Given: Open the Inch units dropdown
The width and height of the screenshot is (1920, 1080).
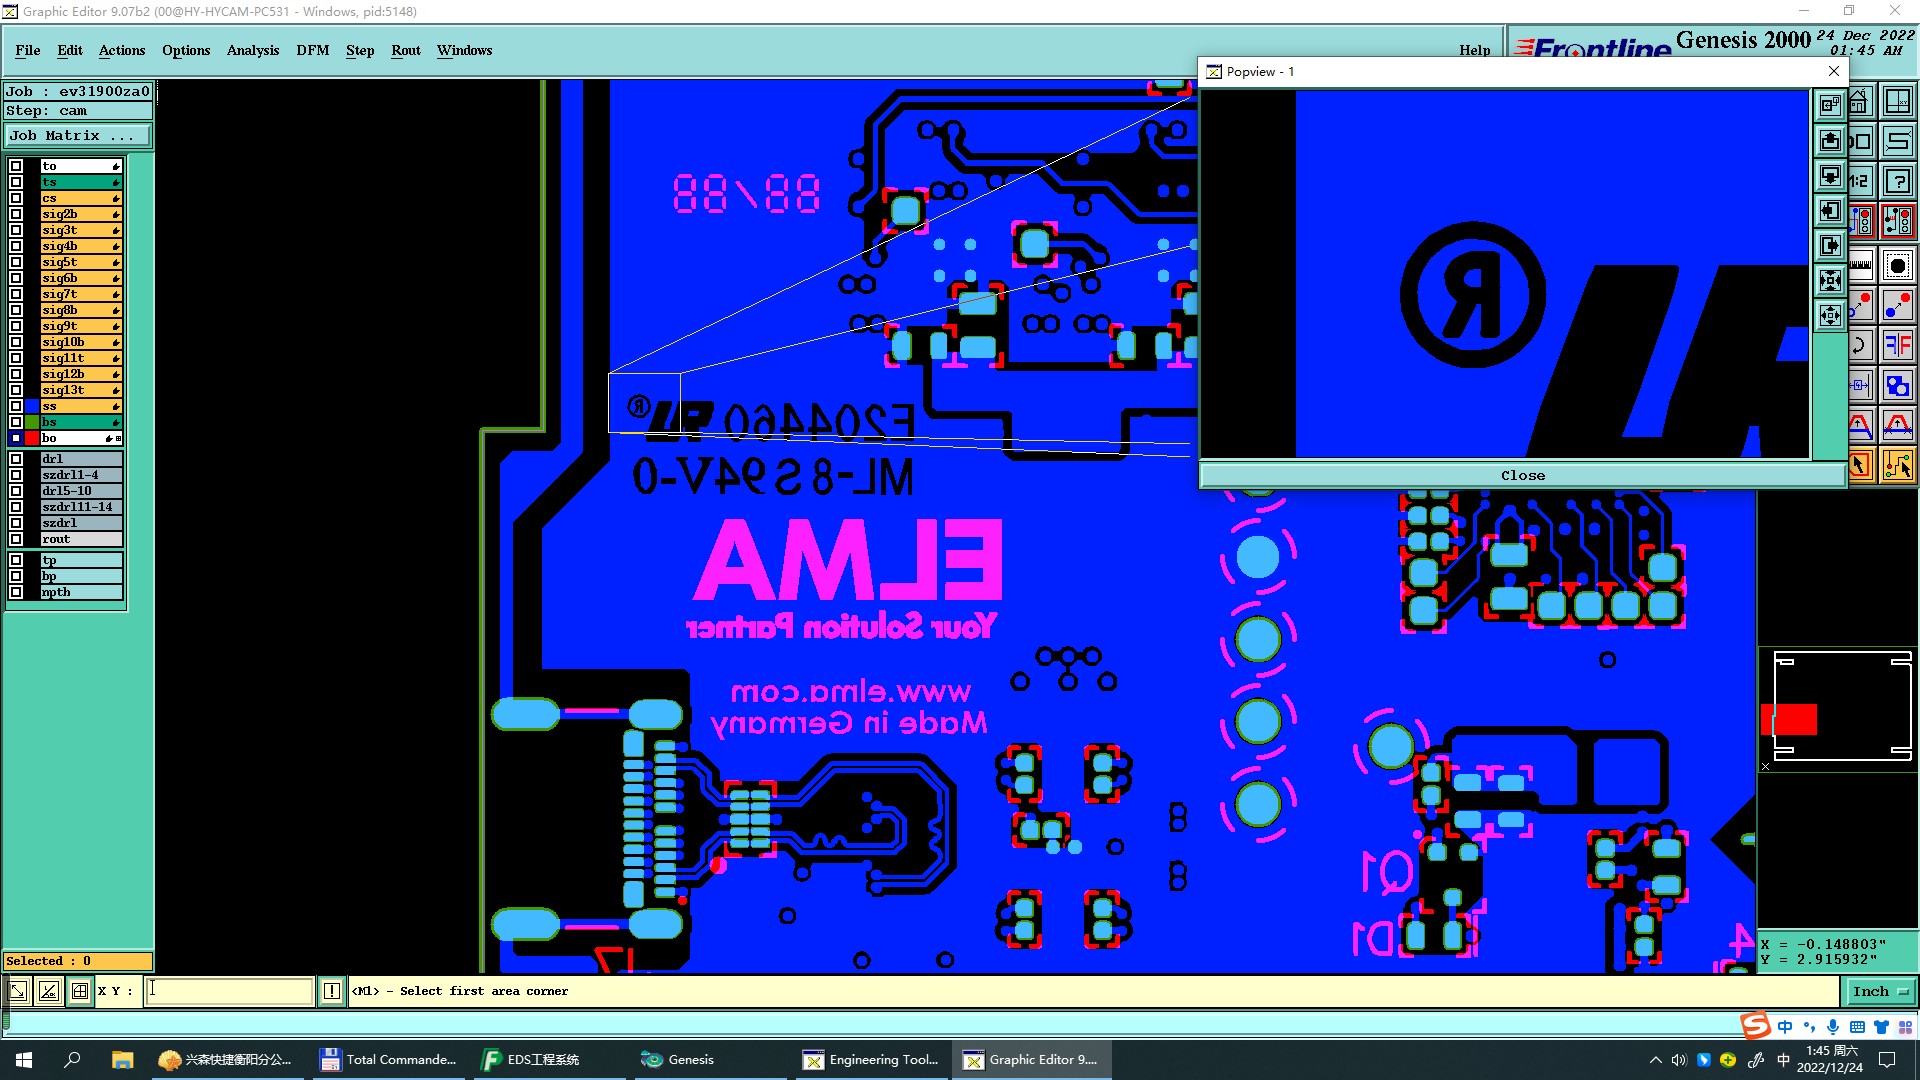Looking at the screenshot, I should point(1880,991).
